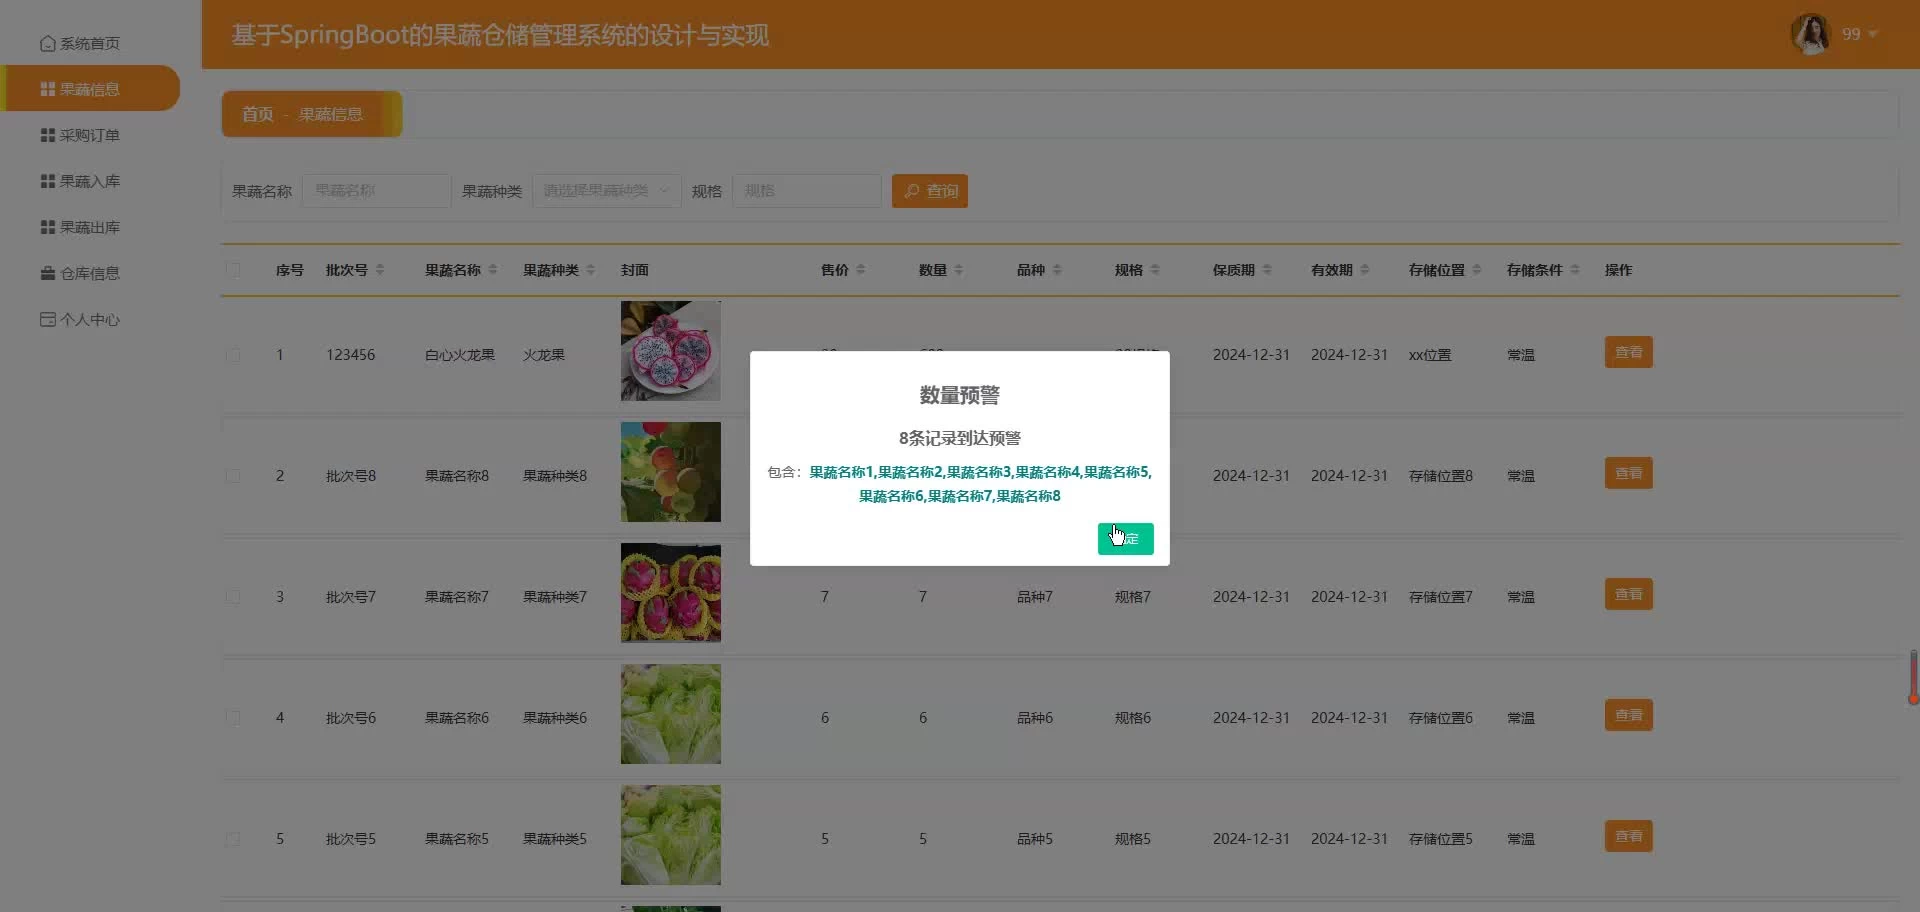Click the grid icon beside 果蔬入库
Viewport: 1920px width, 912px height.
[47, 181]
